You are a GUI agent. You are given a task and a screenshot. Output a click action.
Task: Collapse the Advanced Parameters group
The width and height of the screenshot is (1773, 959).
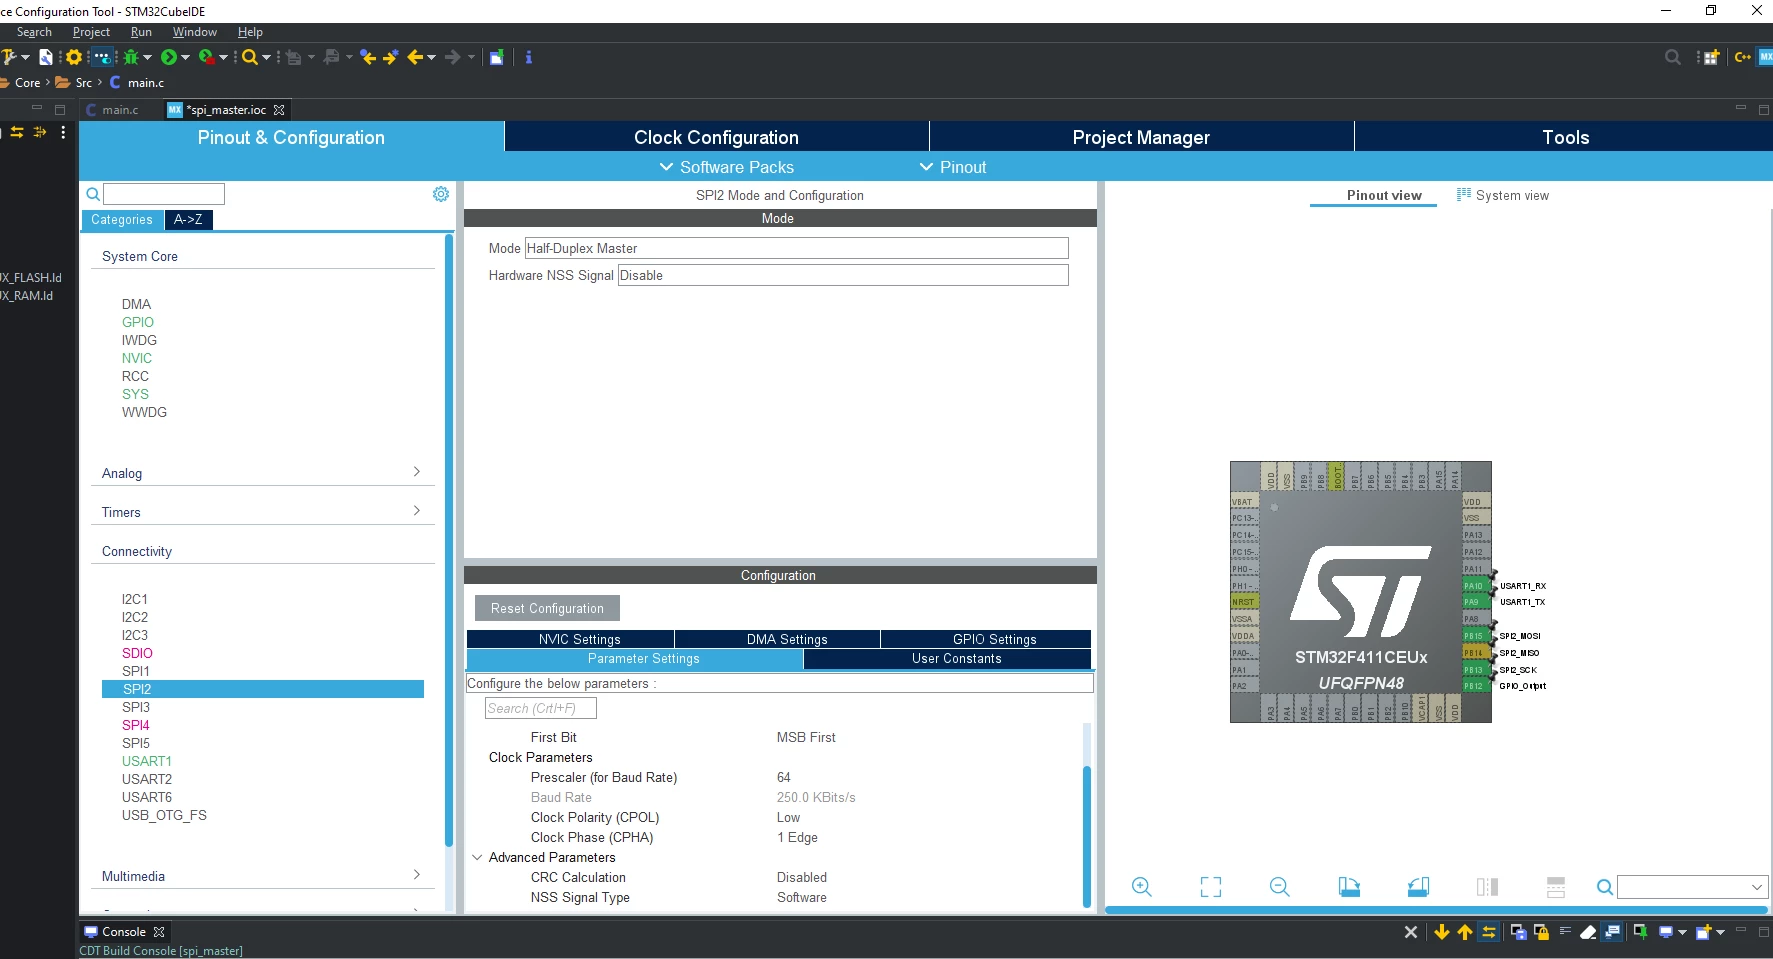click(477, 857)
